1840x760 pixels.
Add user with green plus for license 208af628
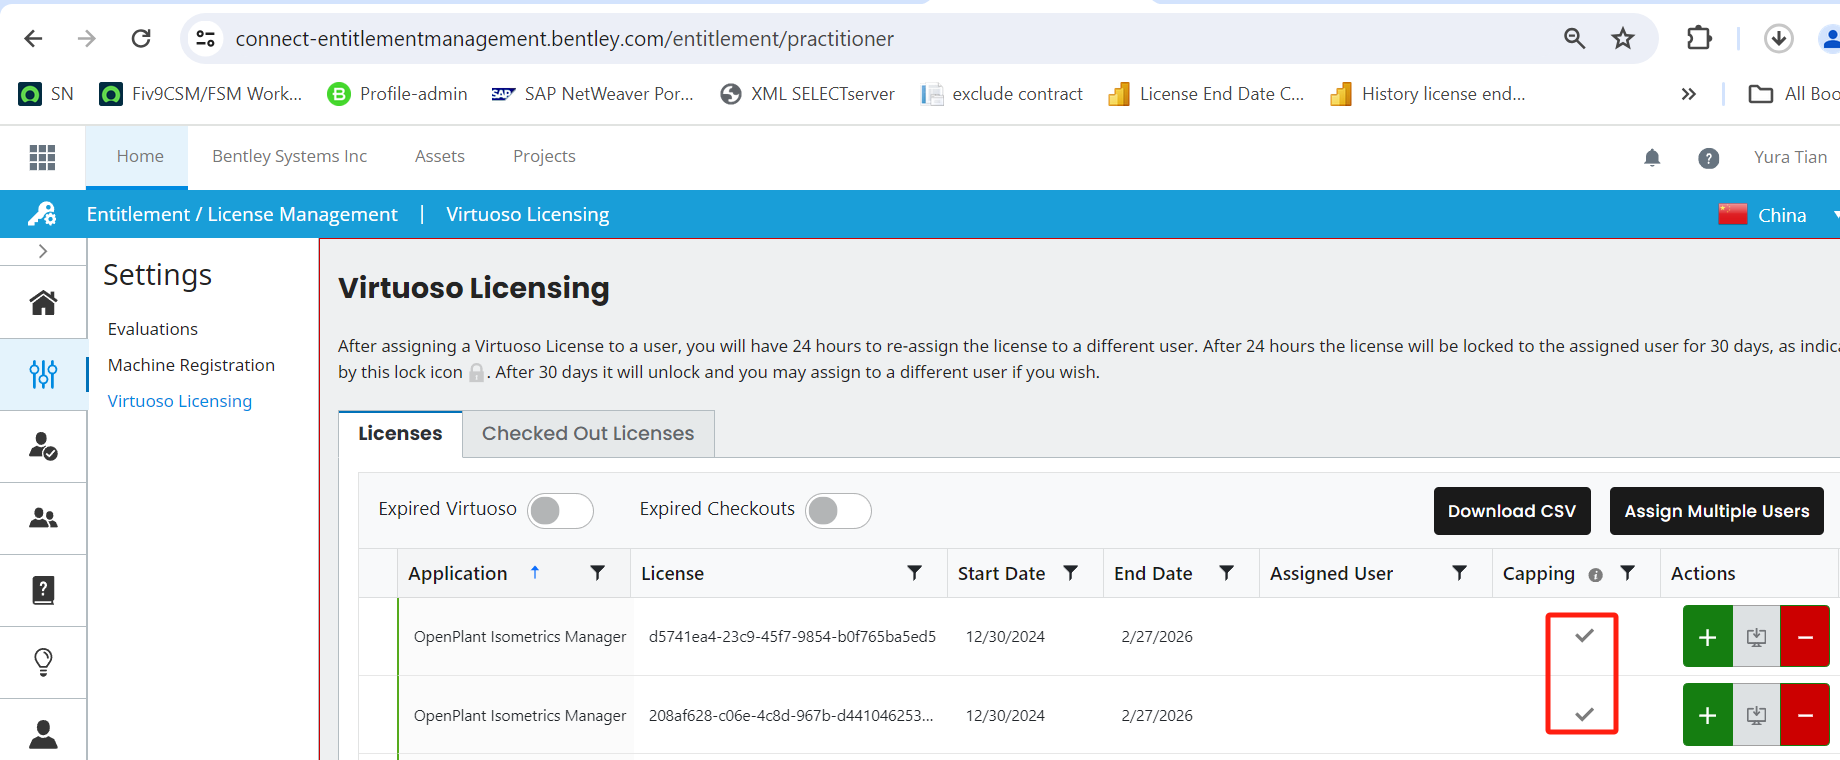(1708, 714)
